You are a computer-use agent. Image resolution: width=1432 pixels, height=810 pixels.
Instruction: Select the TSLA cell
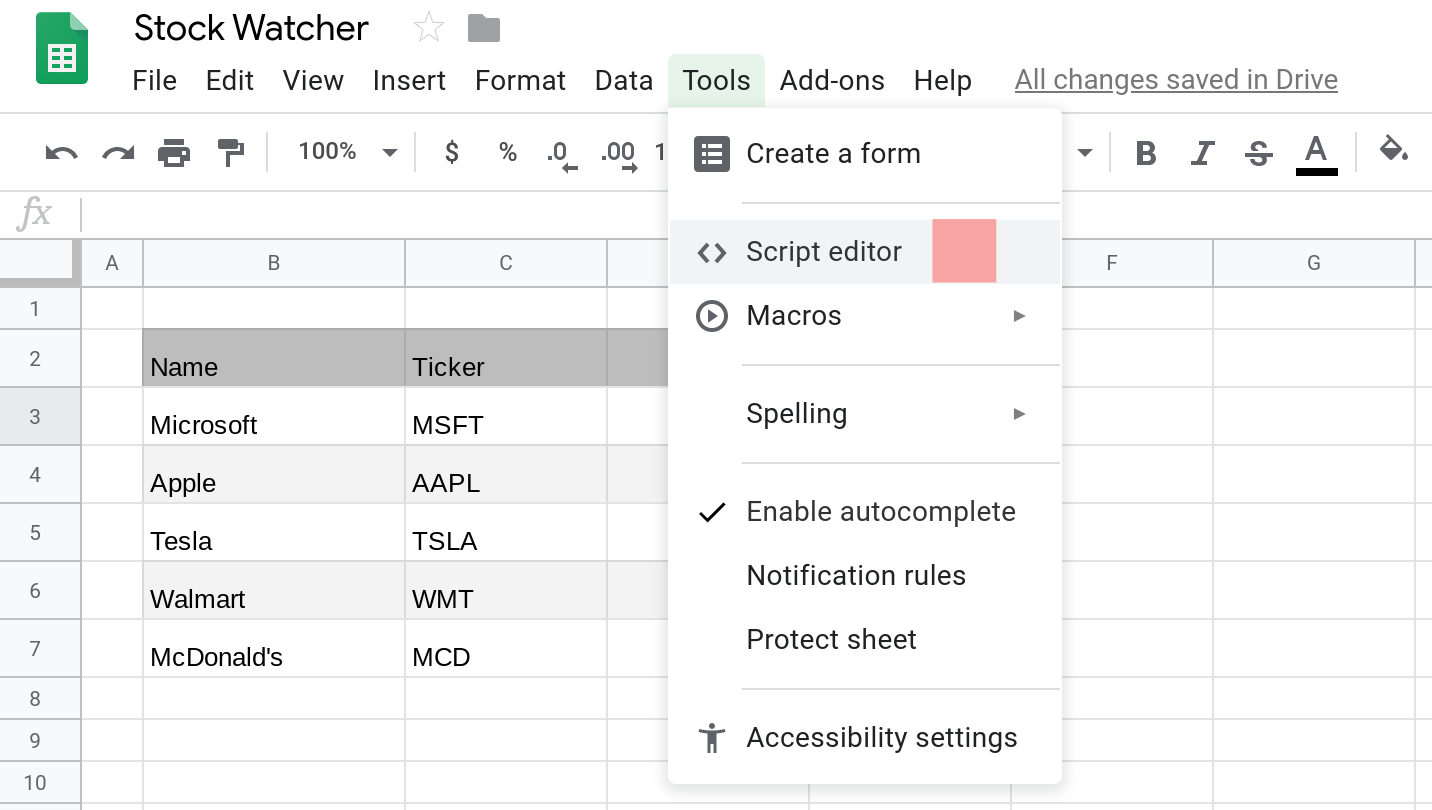(506, 532)
